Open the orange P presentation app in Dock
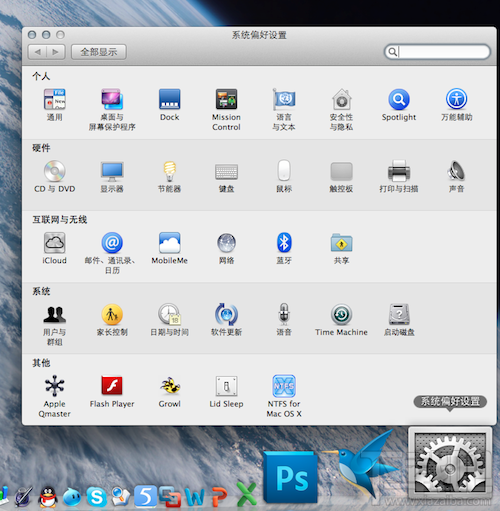Screen dimensions: 500x511 click(221, 497)
